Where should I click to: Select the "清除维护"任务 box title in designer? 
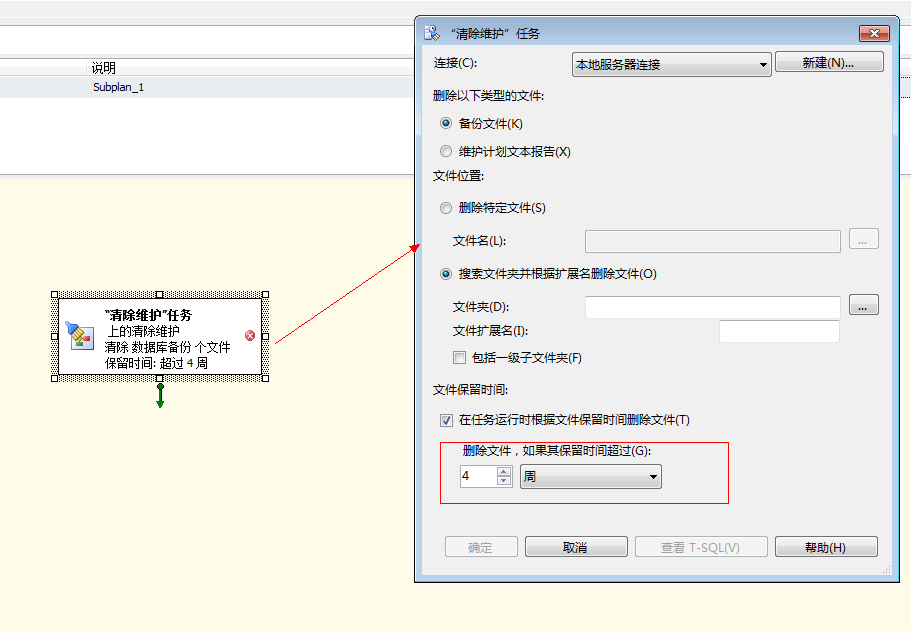pyautogui.click(x=148, y=315)
